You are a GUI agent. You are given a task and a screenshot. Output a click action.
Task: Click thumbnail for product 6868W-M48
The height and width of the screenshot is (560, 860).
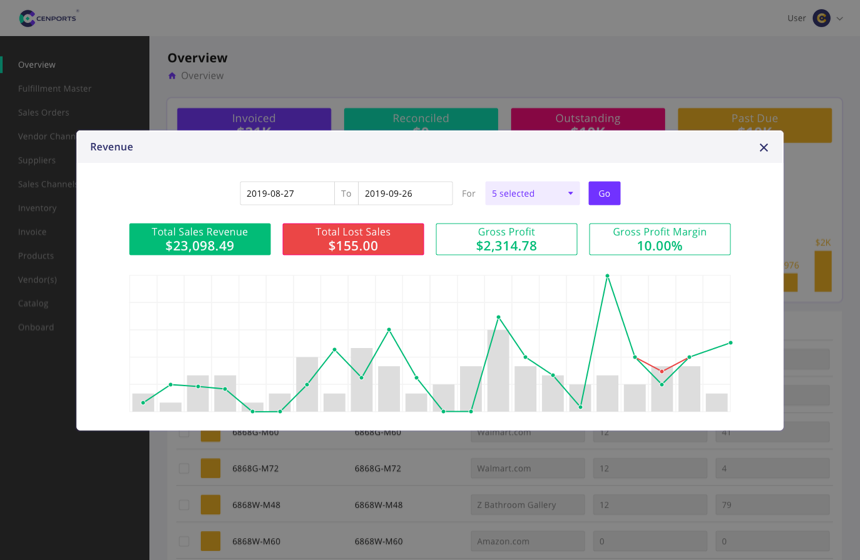pyautogui.click(x=210, y=505)
